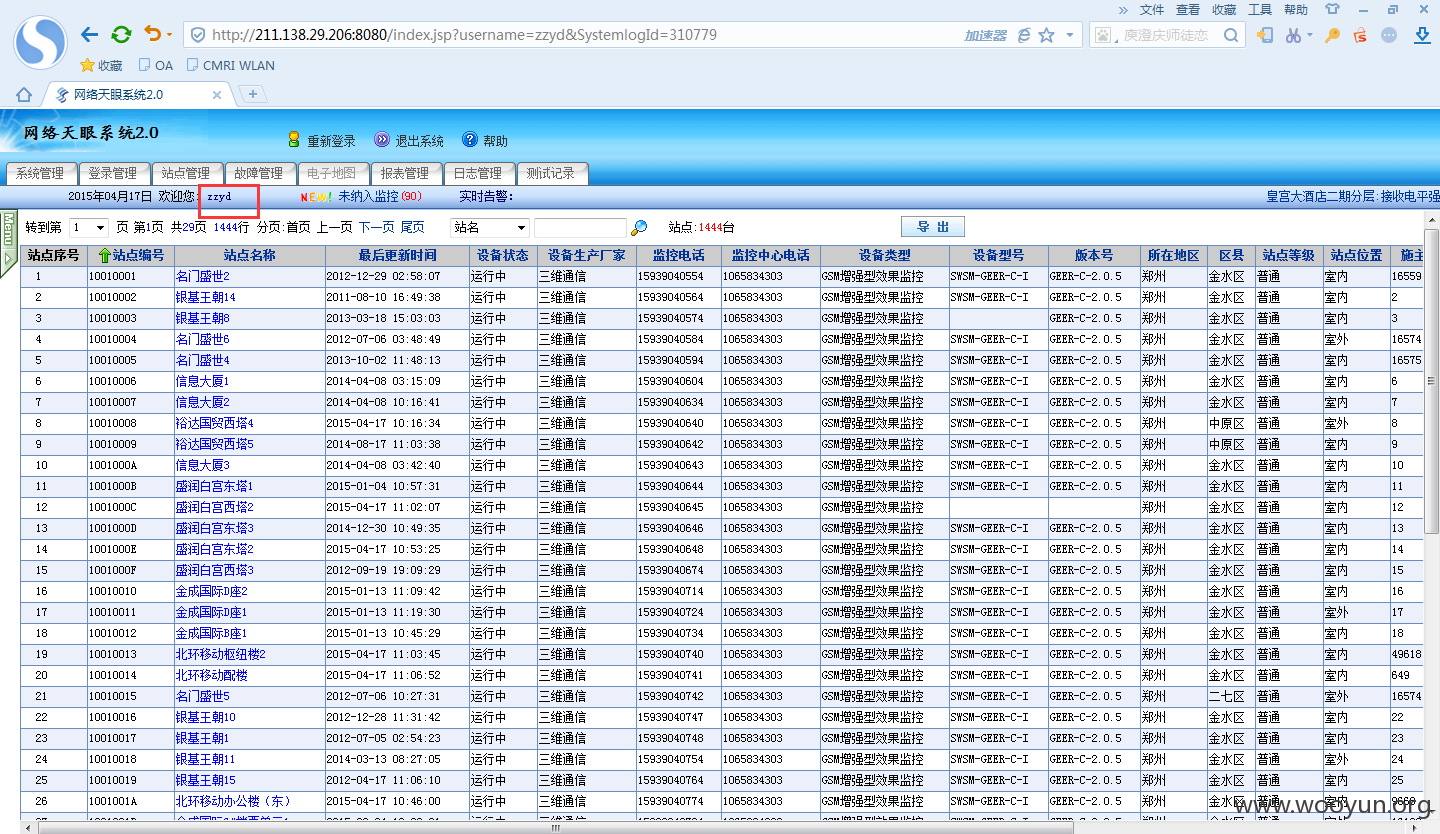The width and height of the screenshot is (1440, 834).
Task: Click the orange shopping bag icon
Action: click(1360, 35)
